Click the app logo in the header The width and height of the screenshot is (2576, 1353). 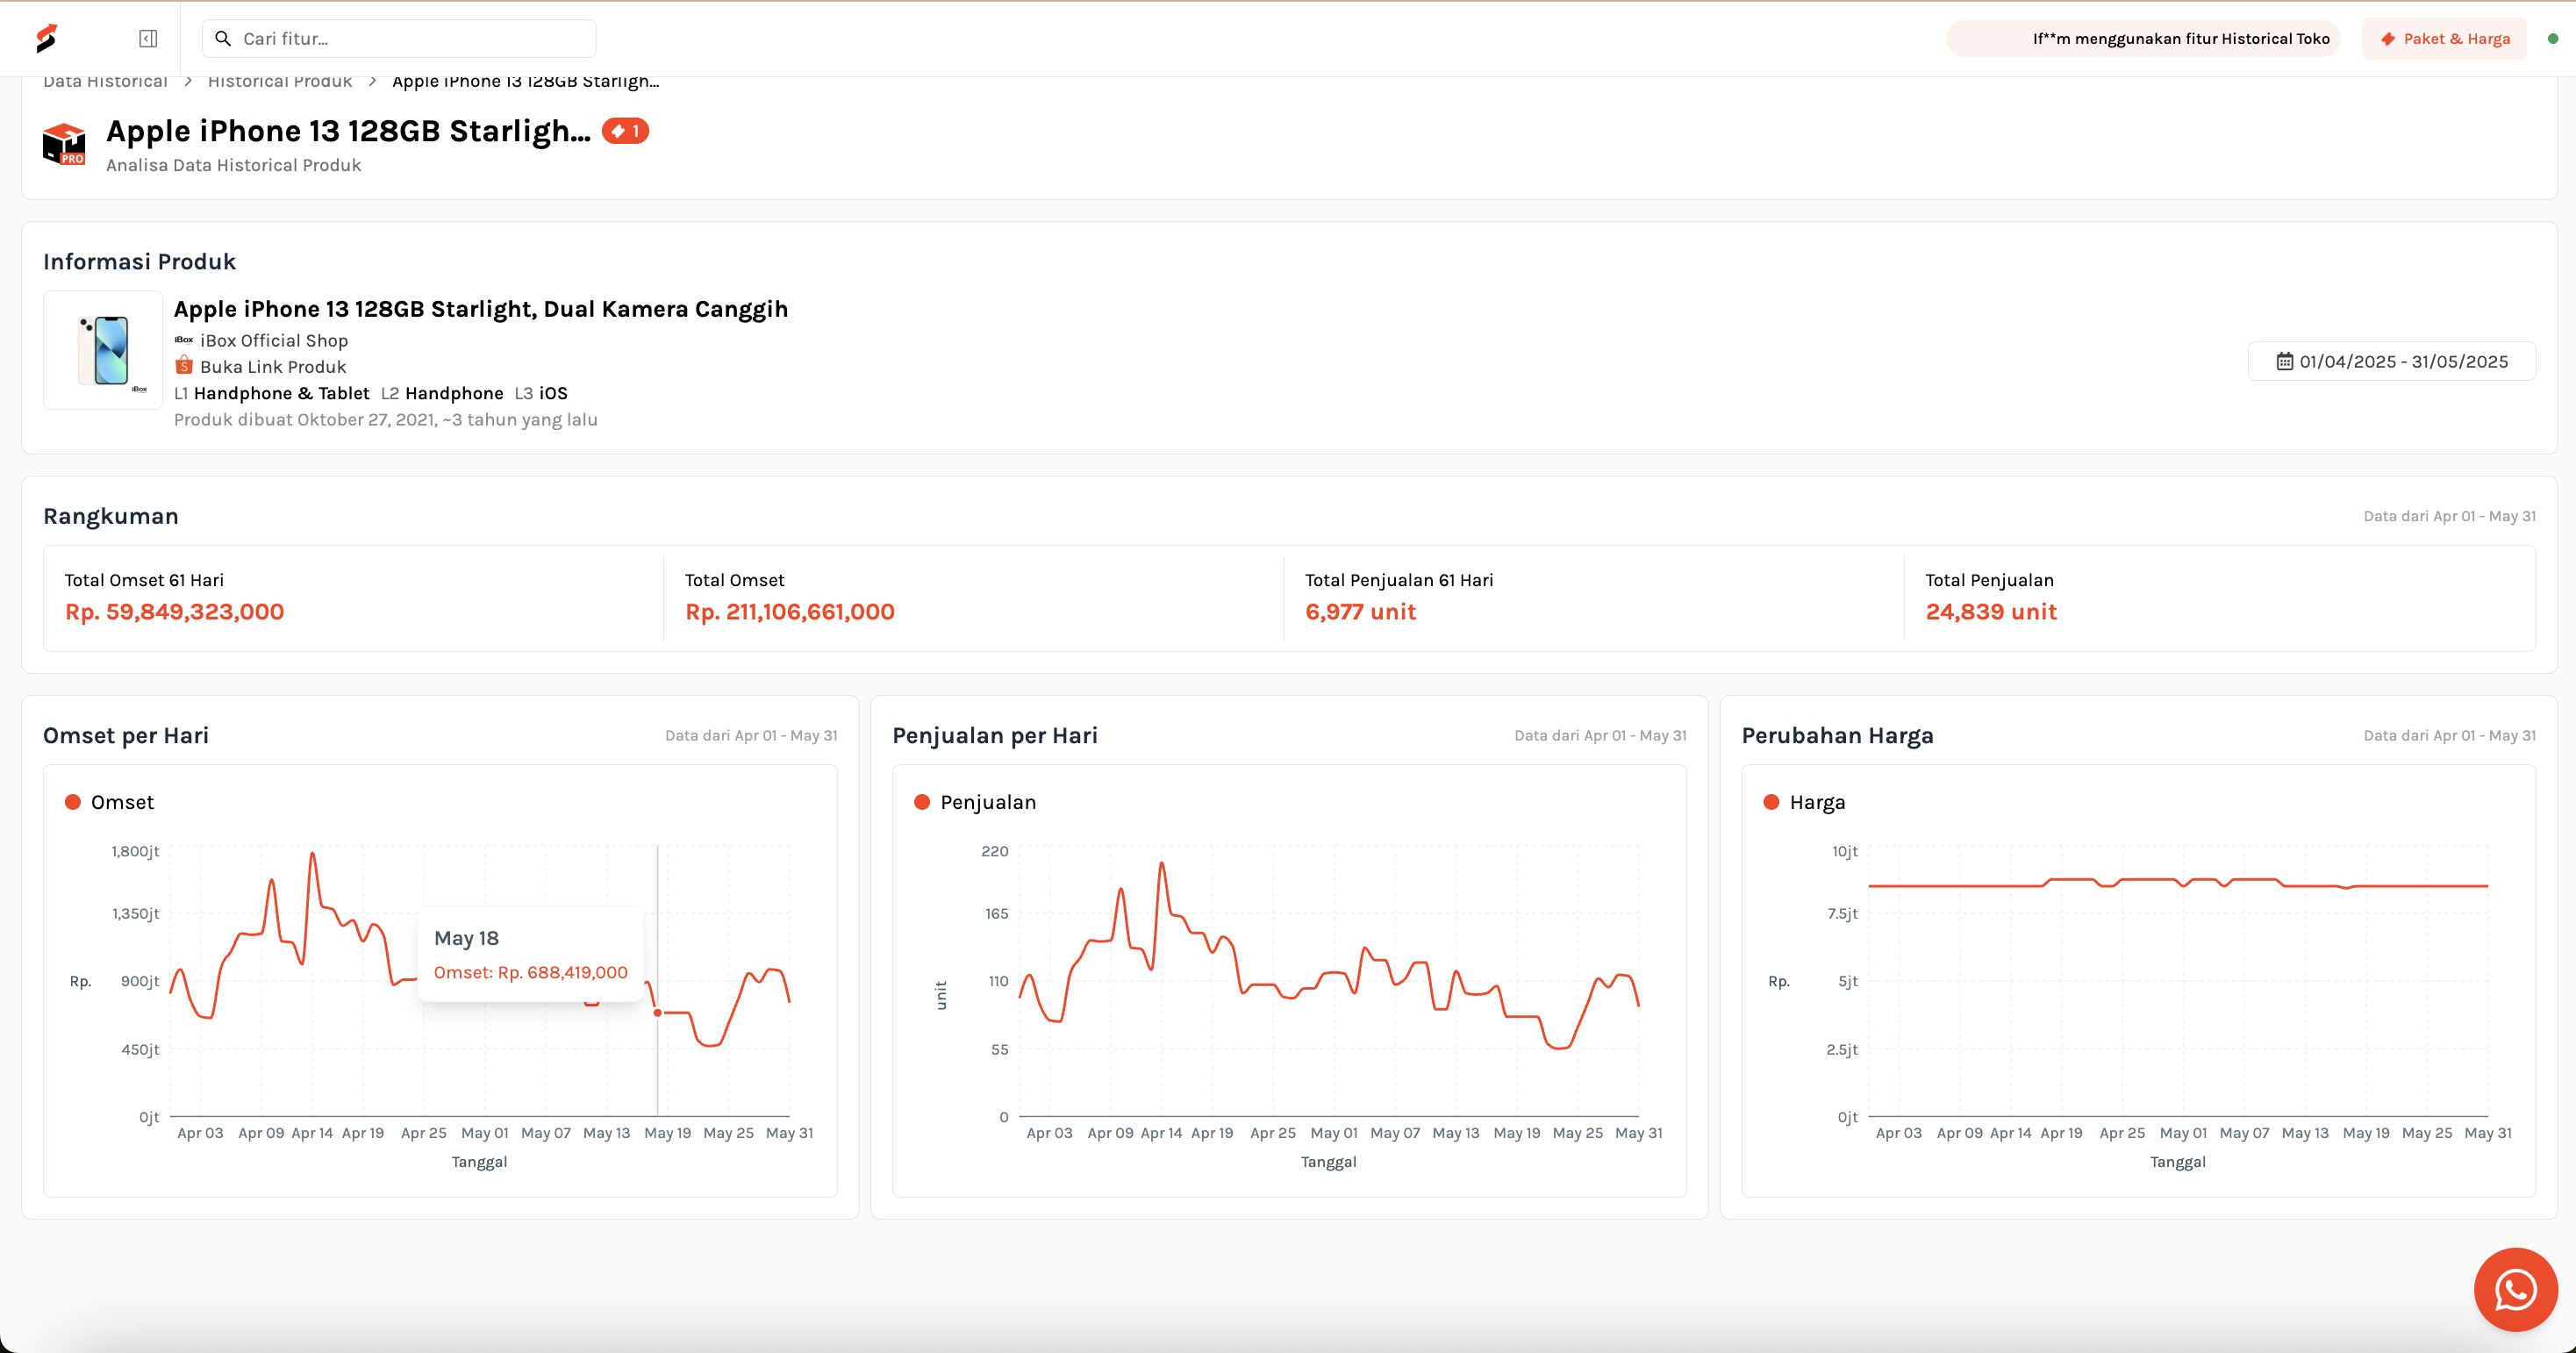coord(46,38)
